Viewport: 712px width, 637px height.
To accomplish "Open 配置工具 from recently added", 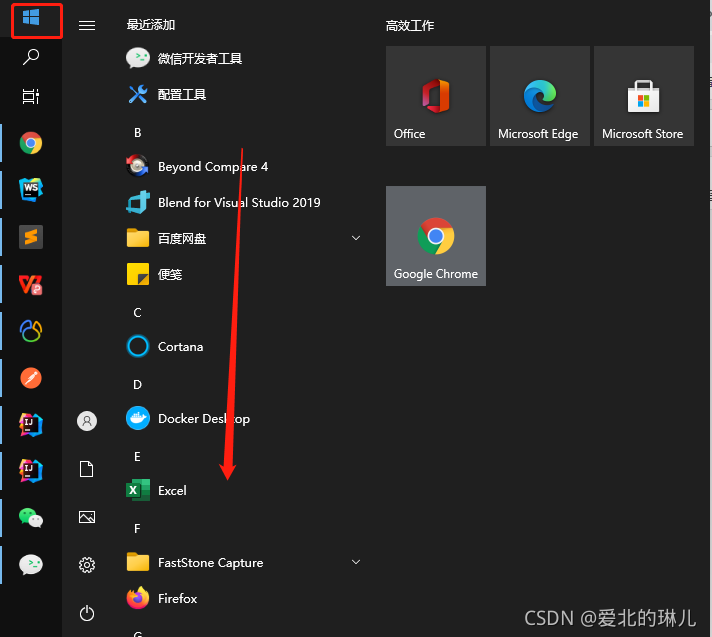I will (167, 94).
